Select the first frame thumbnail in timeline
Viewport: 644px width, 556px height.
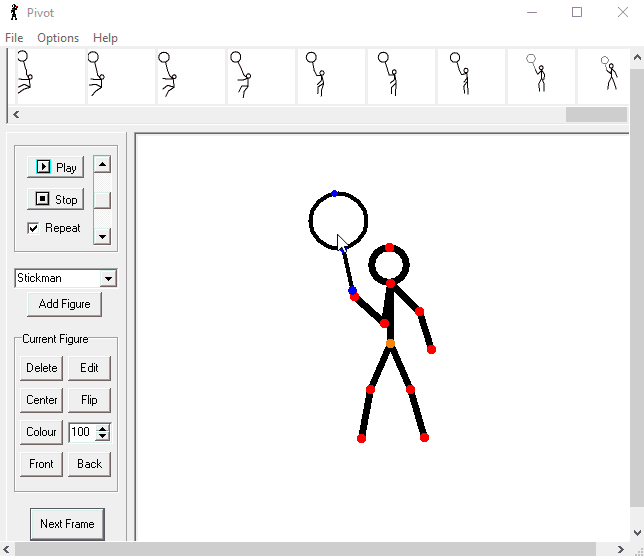(50, 76)
